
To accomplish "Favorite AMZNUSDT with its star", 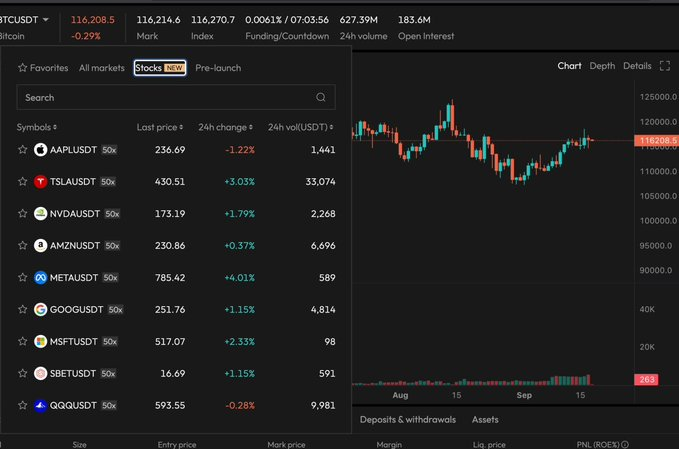I will pos(23,245).
